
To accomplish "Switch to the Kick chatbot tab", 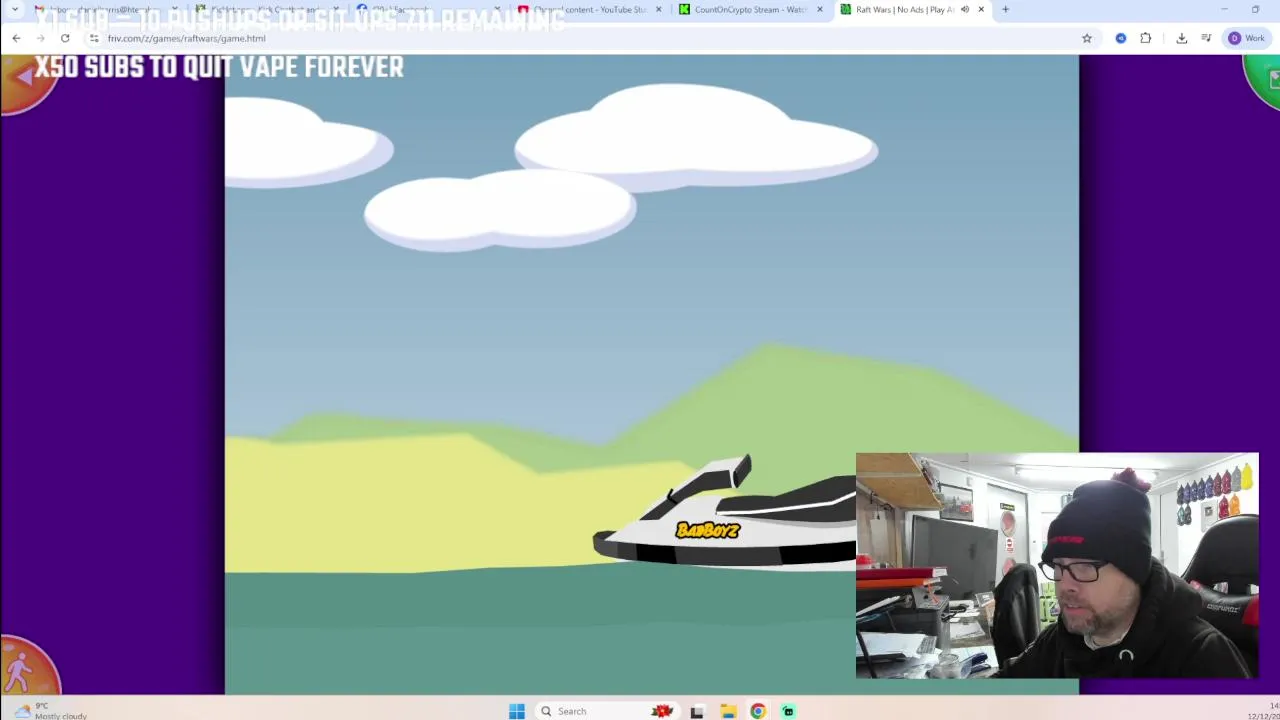I will [265, 9].
